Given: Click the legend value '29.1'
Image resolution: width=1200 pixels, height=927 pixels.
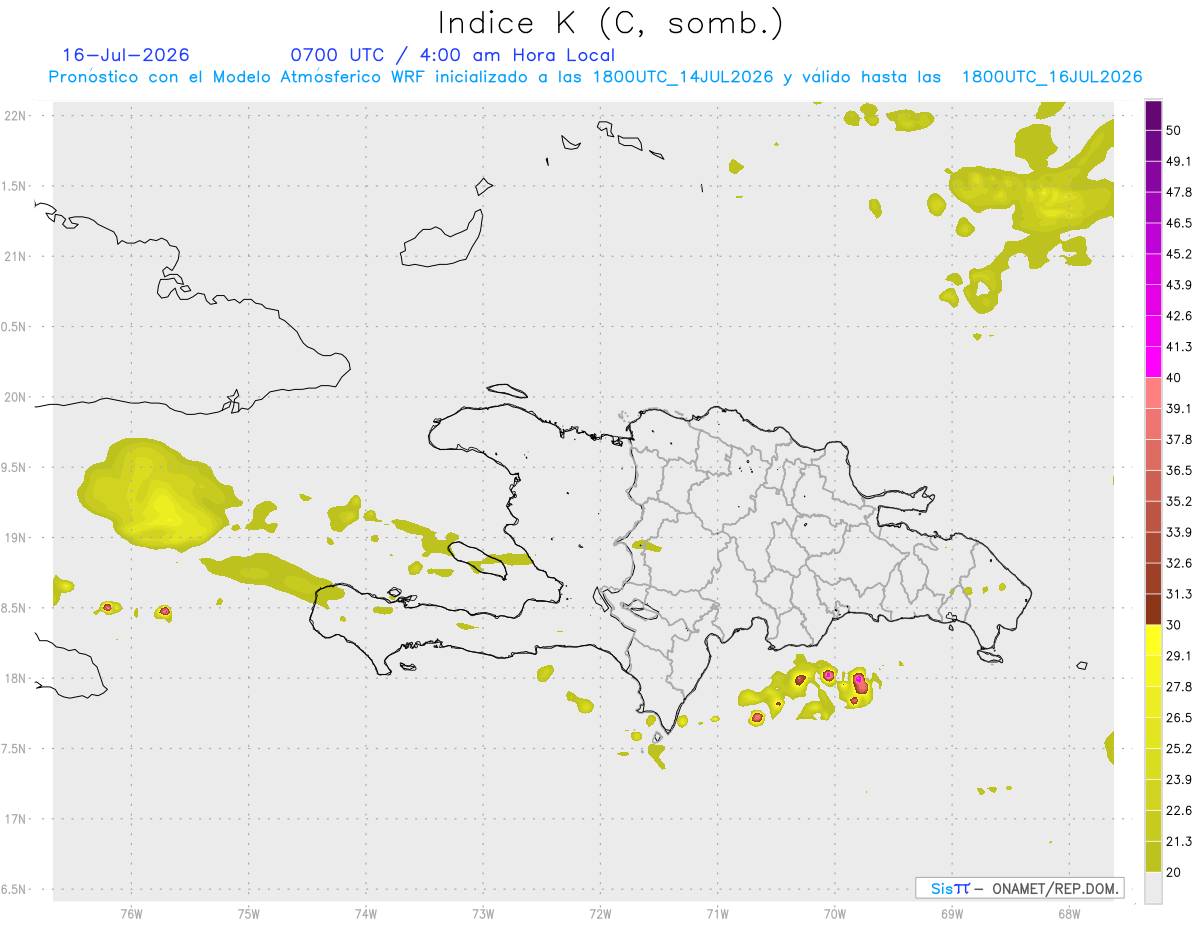Looking at the screenshot, I should point(1179,655).
